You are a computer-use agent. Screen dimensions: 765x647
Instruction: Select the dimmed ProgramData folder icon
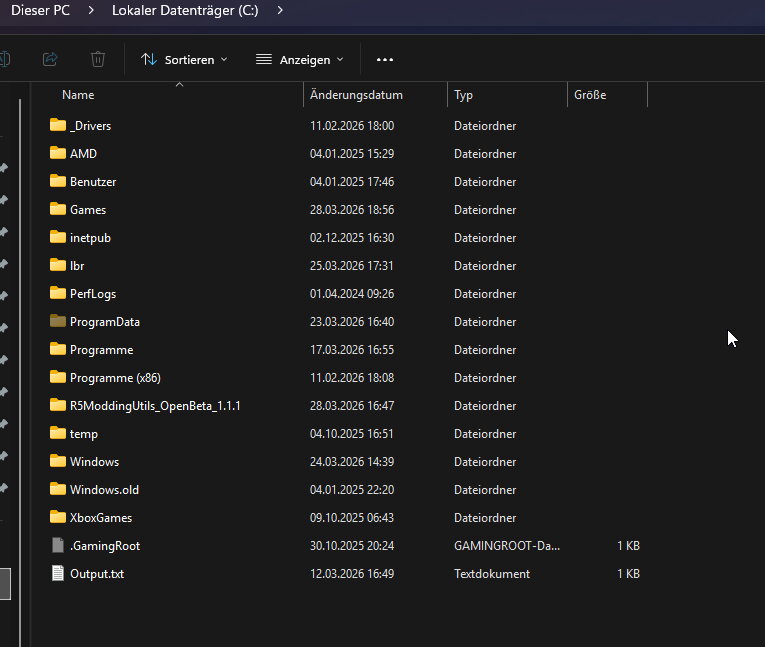(x=57, y=322)
